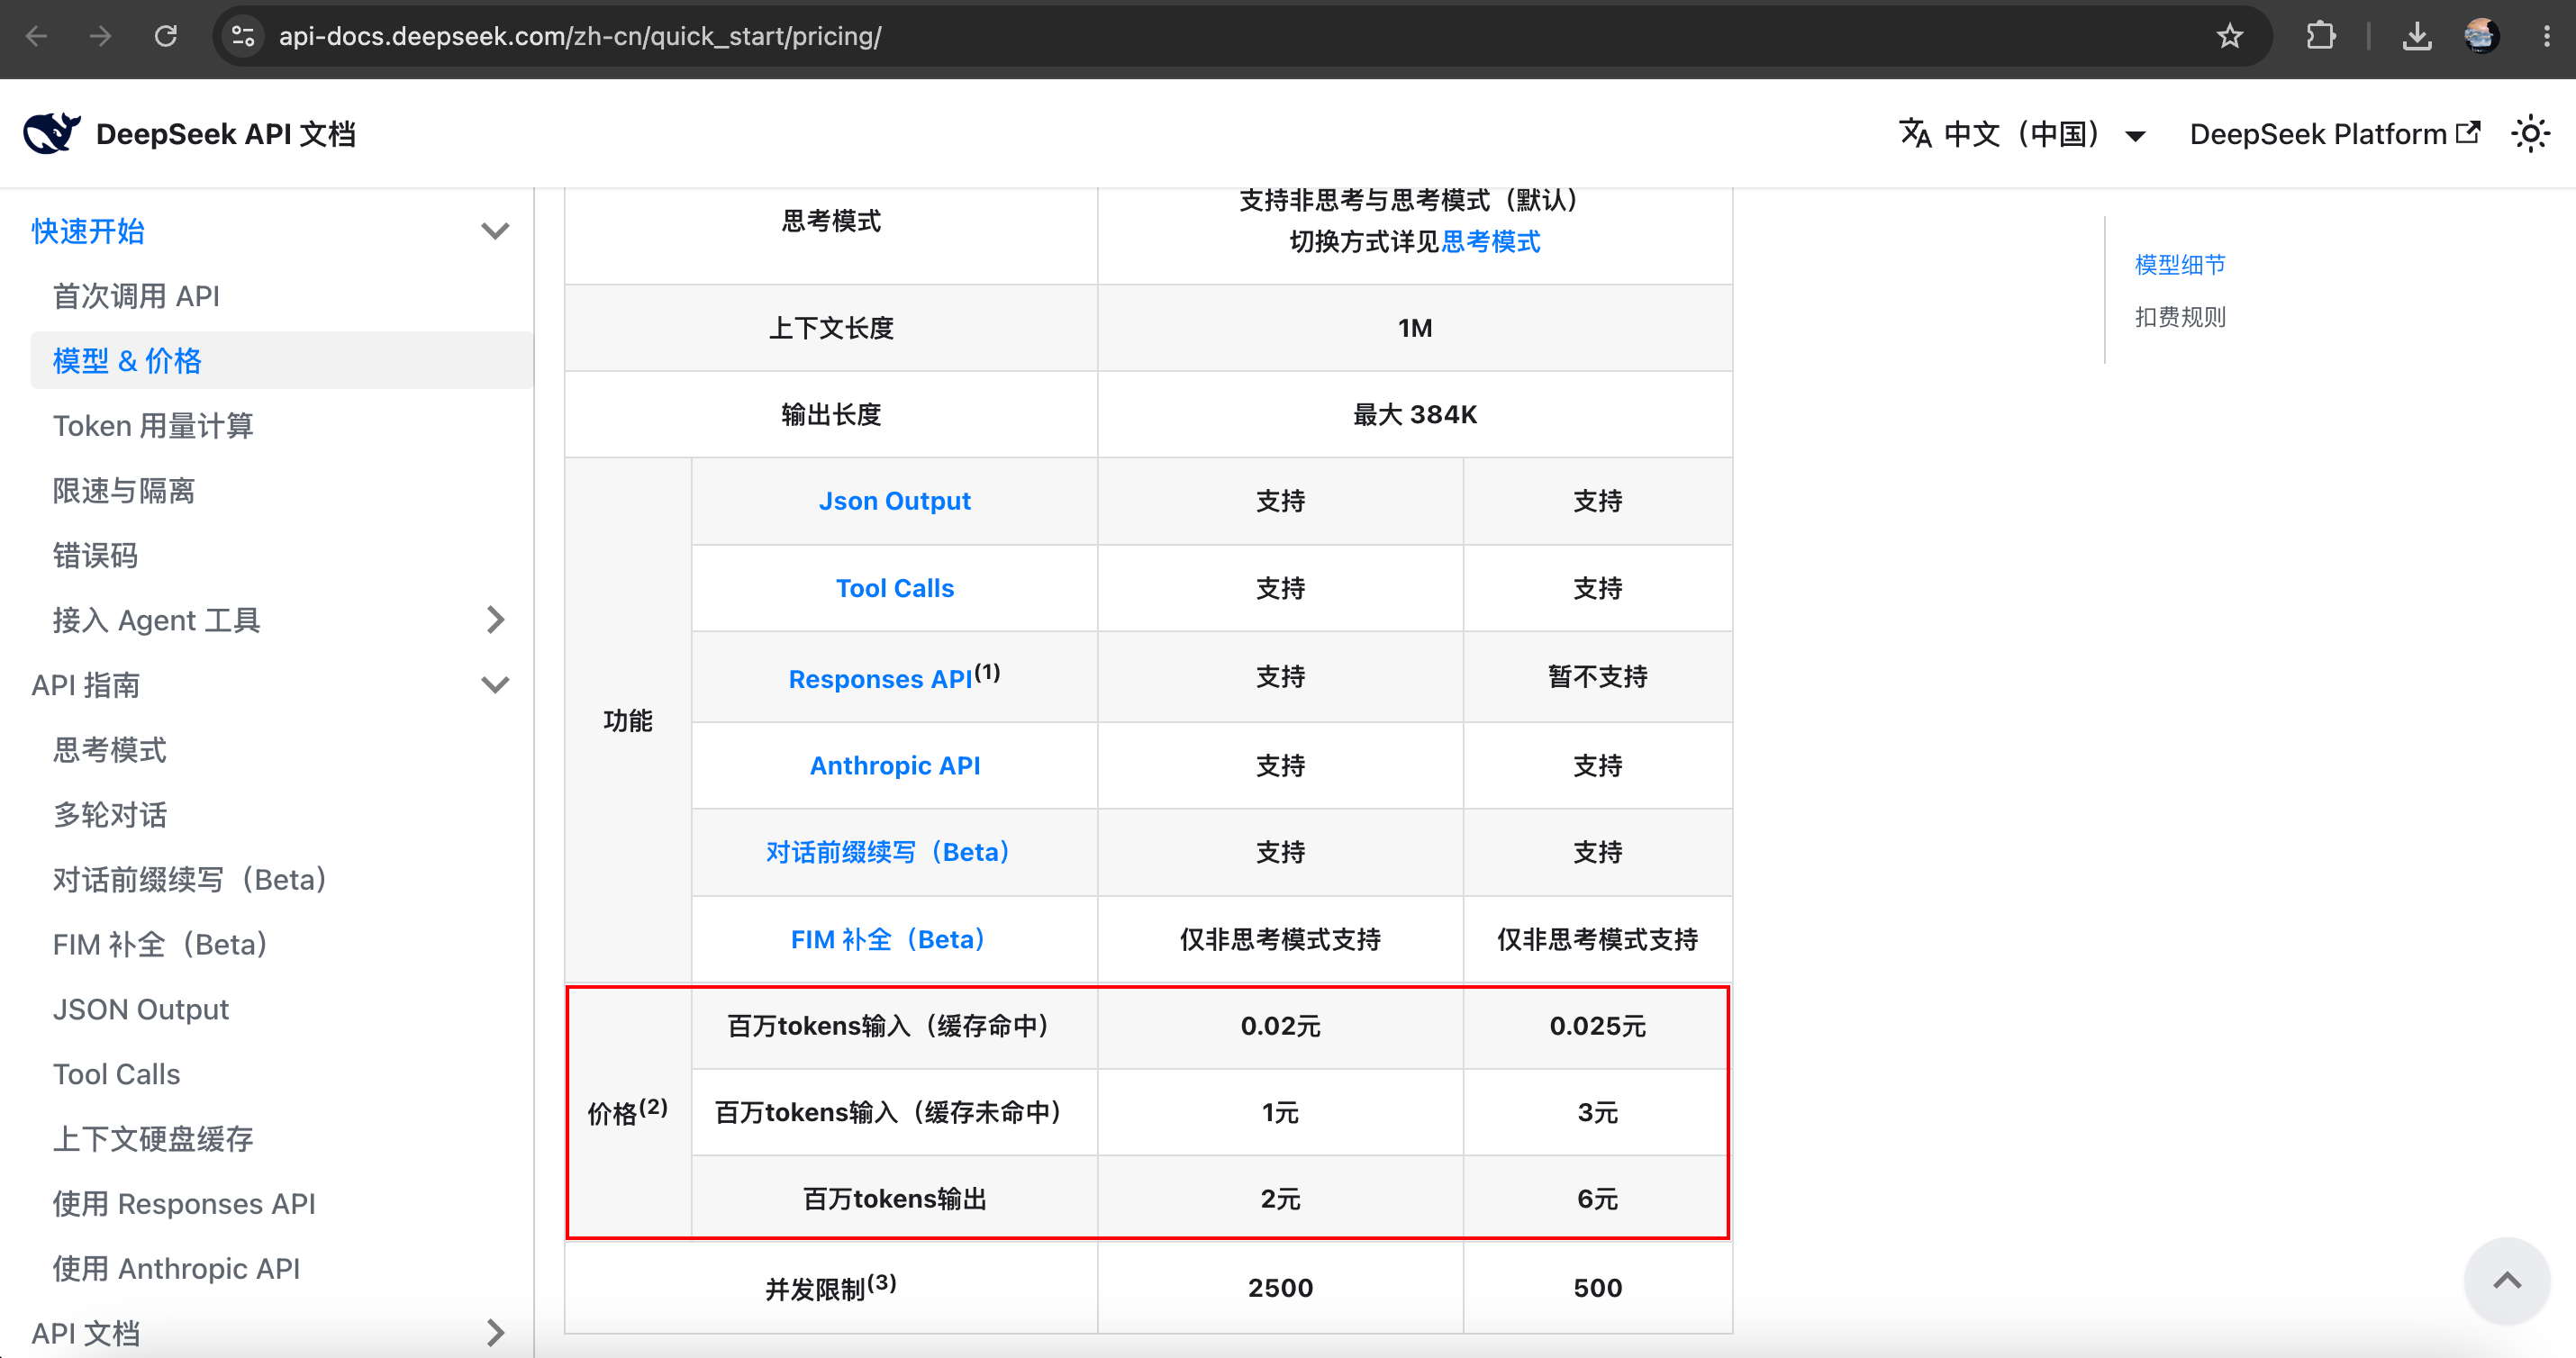
Task: Open 思考模式 page in the sidebar
Action: (110, 750)
